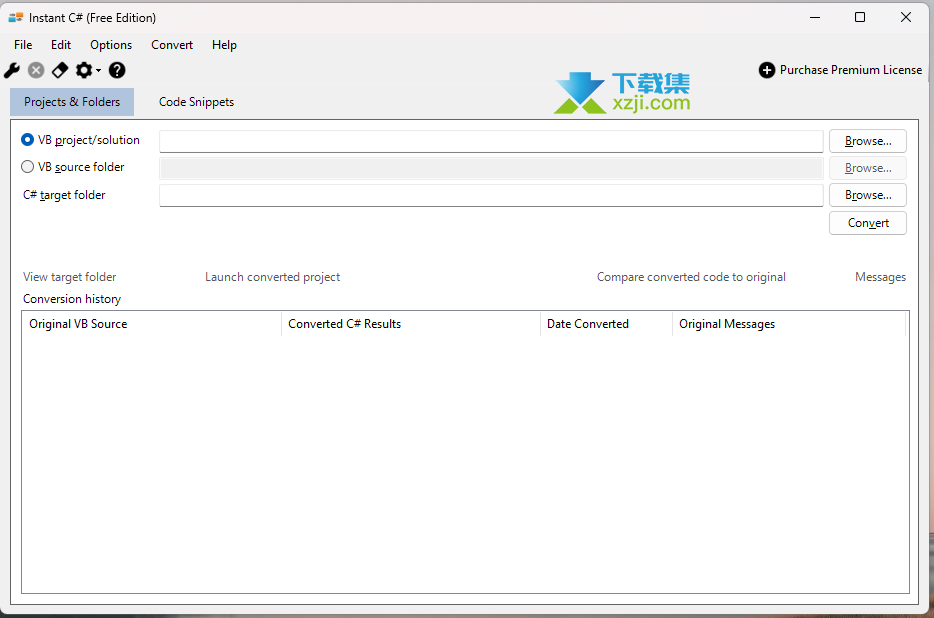Viewport: 934px width, 618px height.
Task: Click the wrench convert icon in toolbar
Action: coord(12,70)
